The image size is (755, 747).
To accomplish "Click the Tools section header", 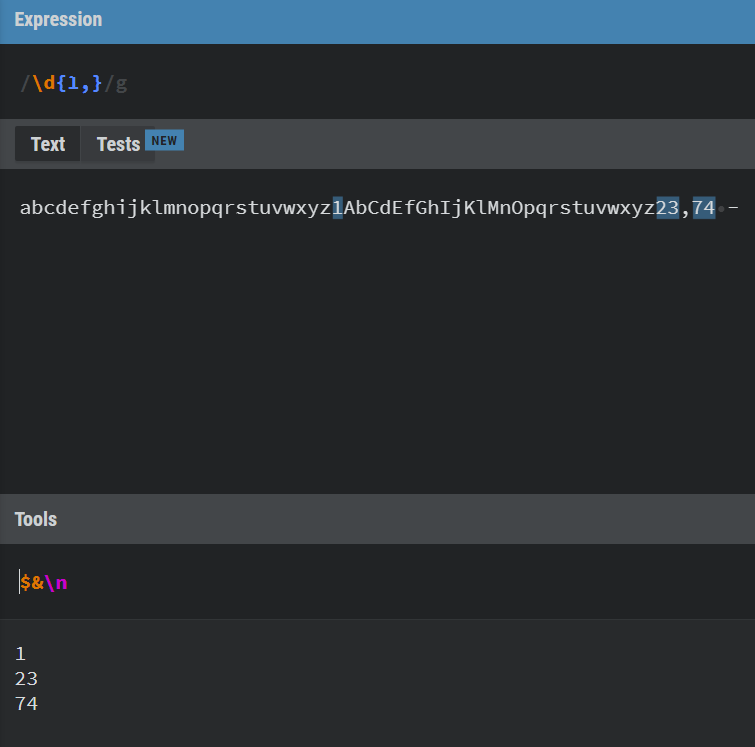I will tap(378, 519).
